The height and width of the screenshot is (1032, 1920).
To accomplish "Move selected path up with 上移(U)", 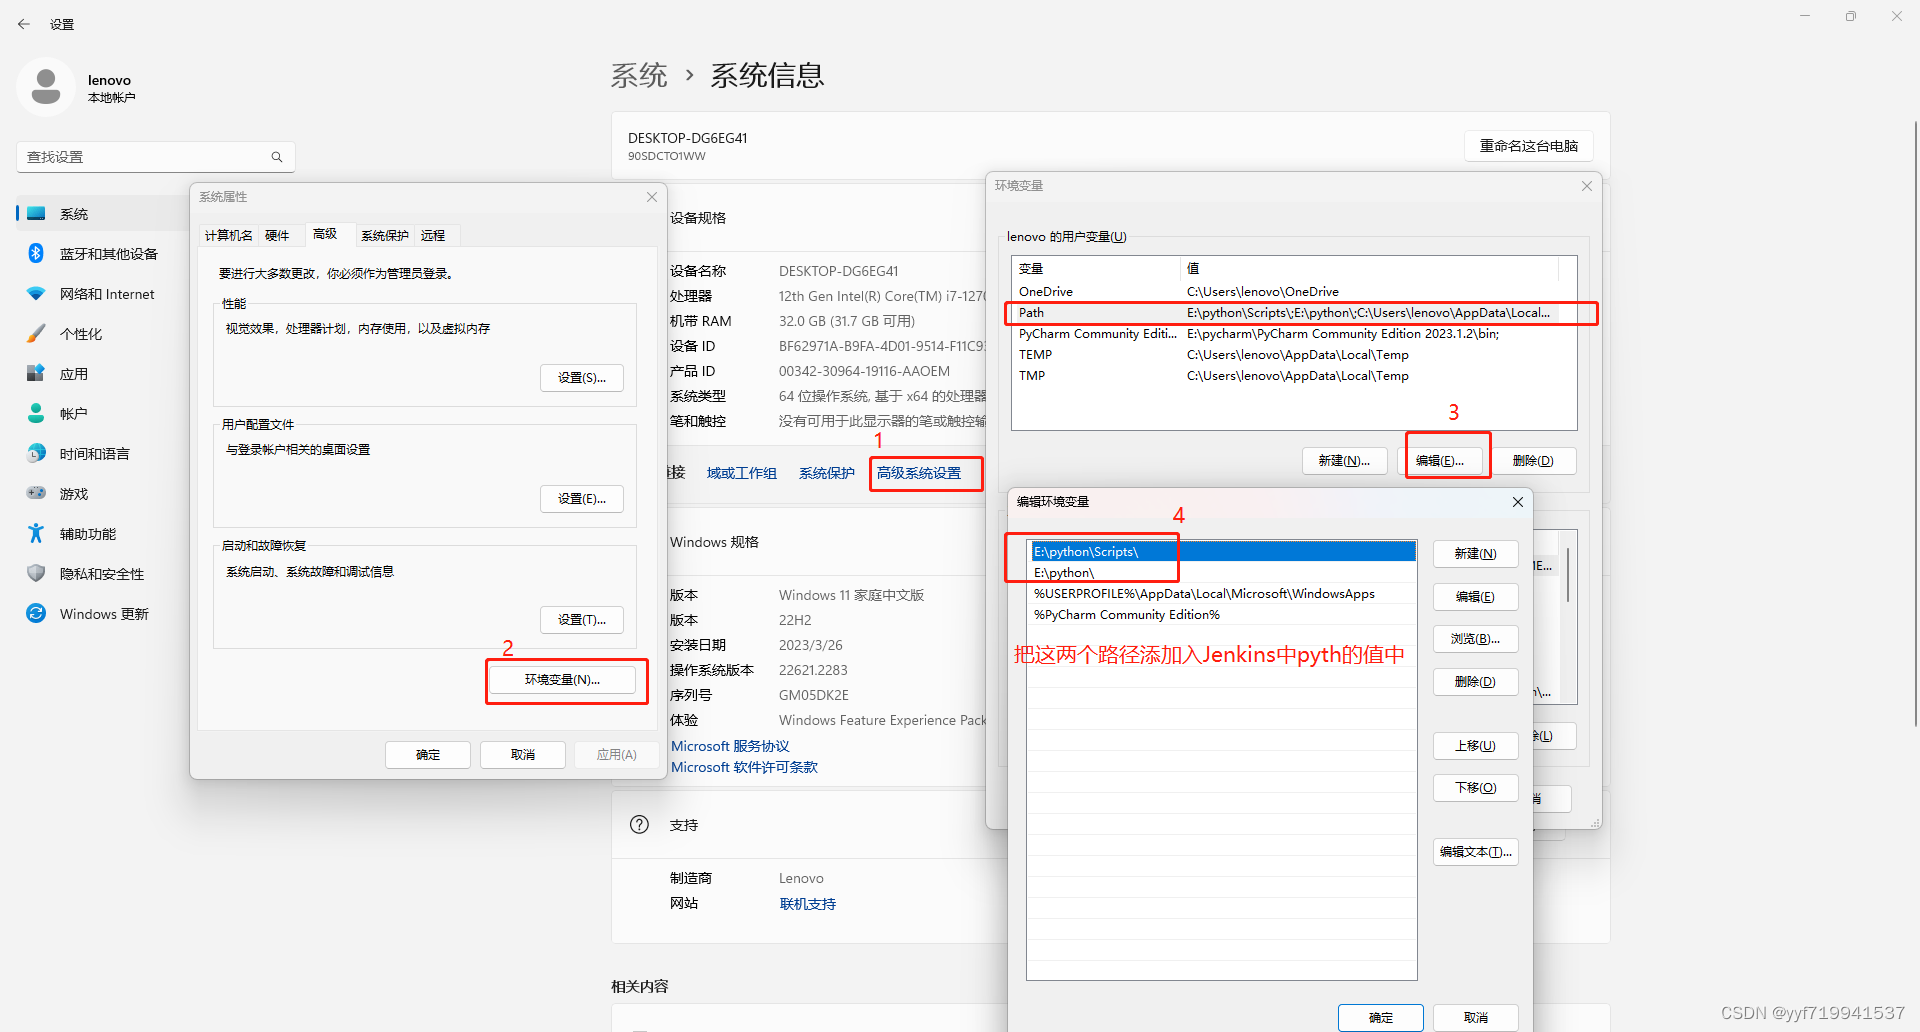I will click(1475, 745).
